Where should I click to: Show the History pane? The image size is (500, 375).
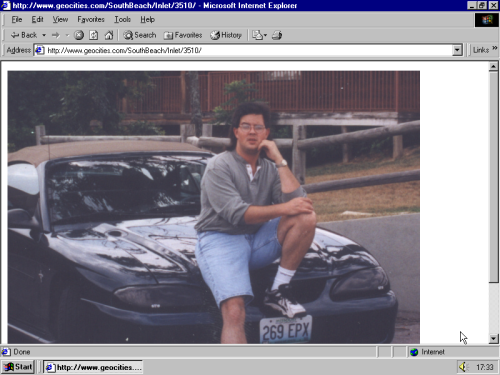[x=226, y=35]
